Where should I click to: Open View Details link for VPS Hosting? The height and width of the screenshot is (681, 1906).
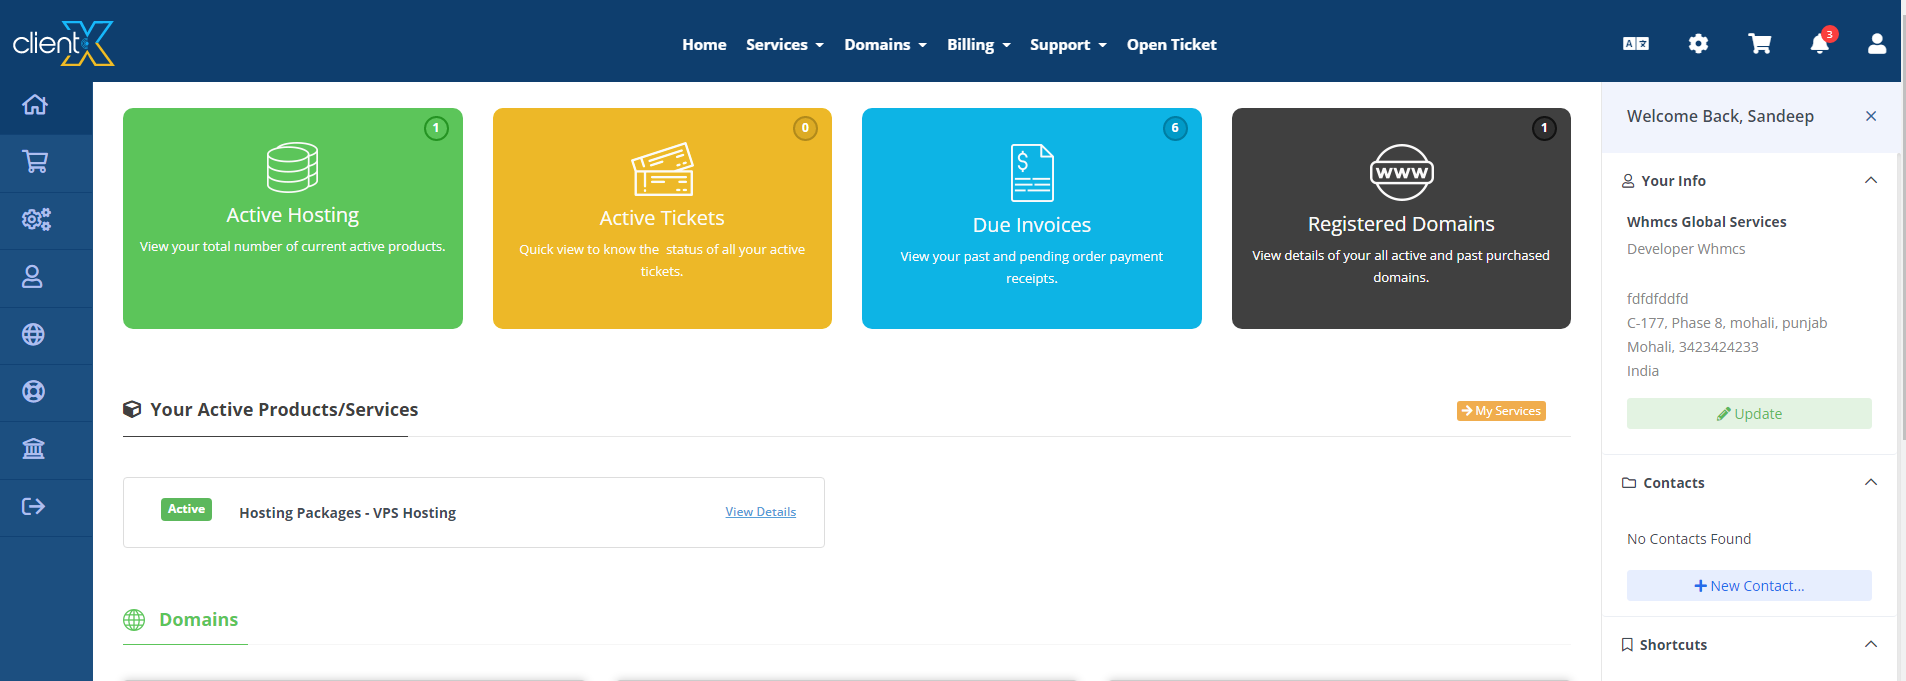point(760,512)
